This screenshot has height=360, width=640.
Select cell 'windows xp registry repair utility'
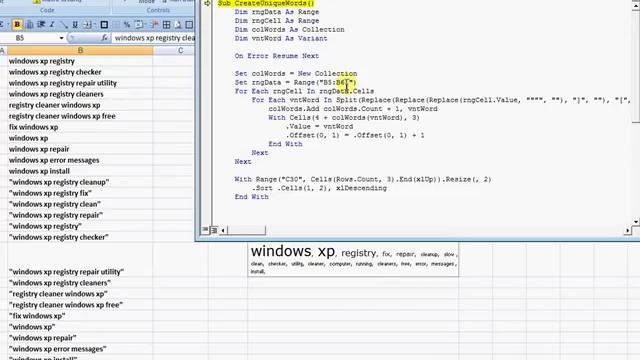80,83
